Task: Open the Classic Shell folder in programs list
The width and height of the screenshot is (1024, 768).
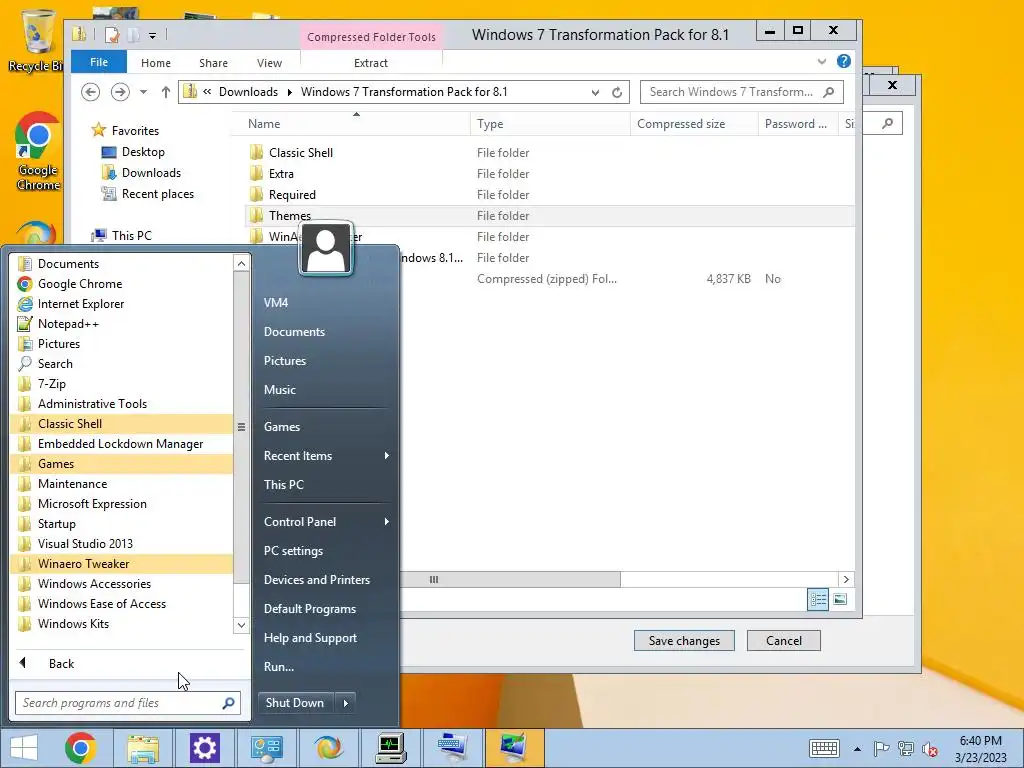Action: [122, 423]
